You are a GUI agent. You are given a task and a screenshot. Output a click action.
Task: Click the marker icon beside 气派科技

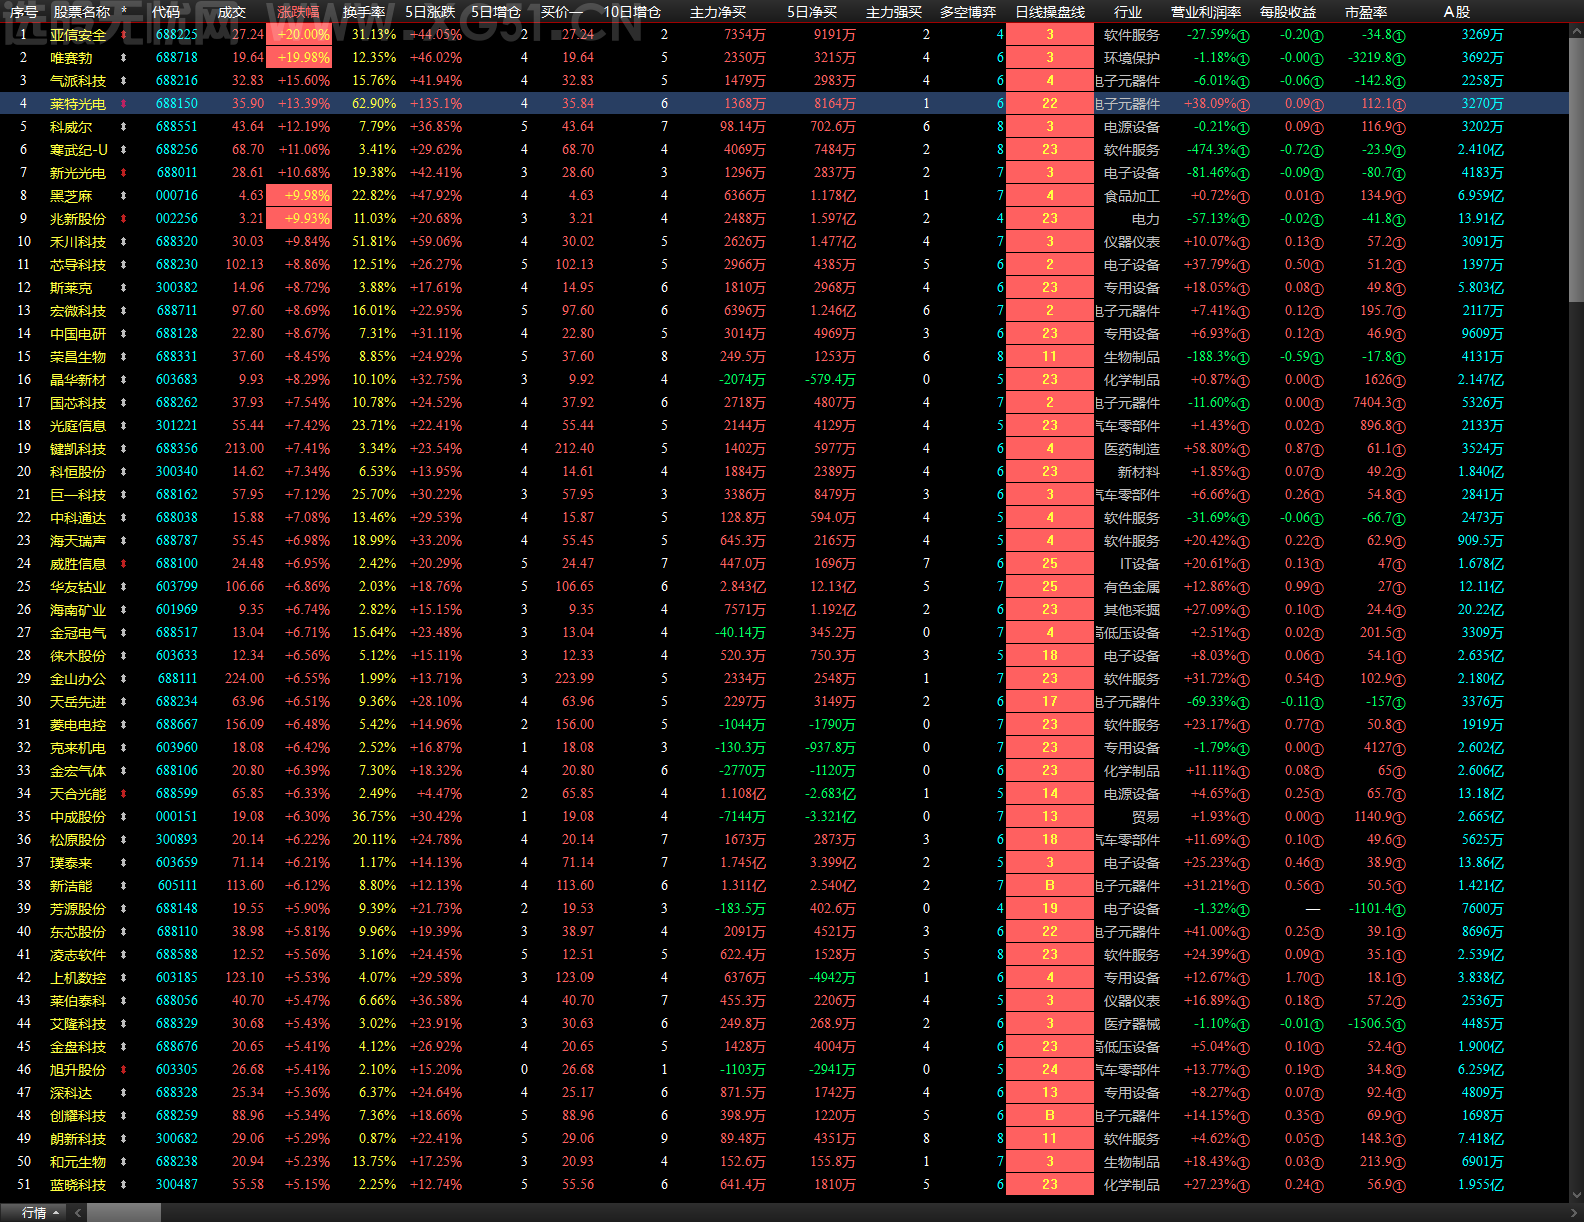(x=123, y=81)
